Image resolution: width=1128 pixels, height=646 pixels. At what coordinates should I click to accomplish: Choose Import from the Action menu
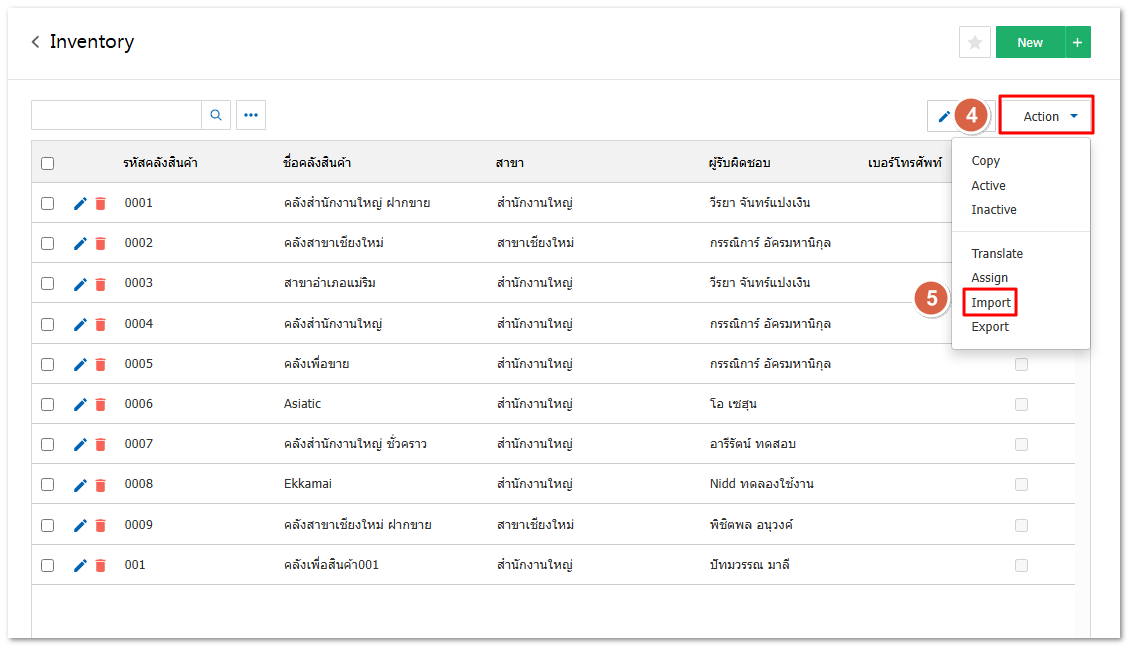coord(990,303)
